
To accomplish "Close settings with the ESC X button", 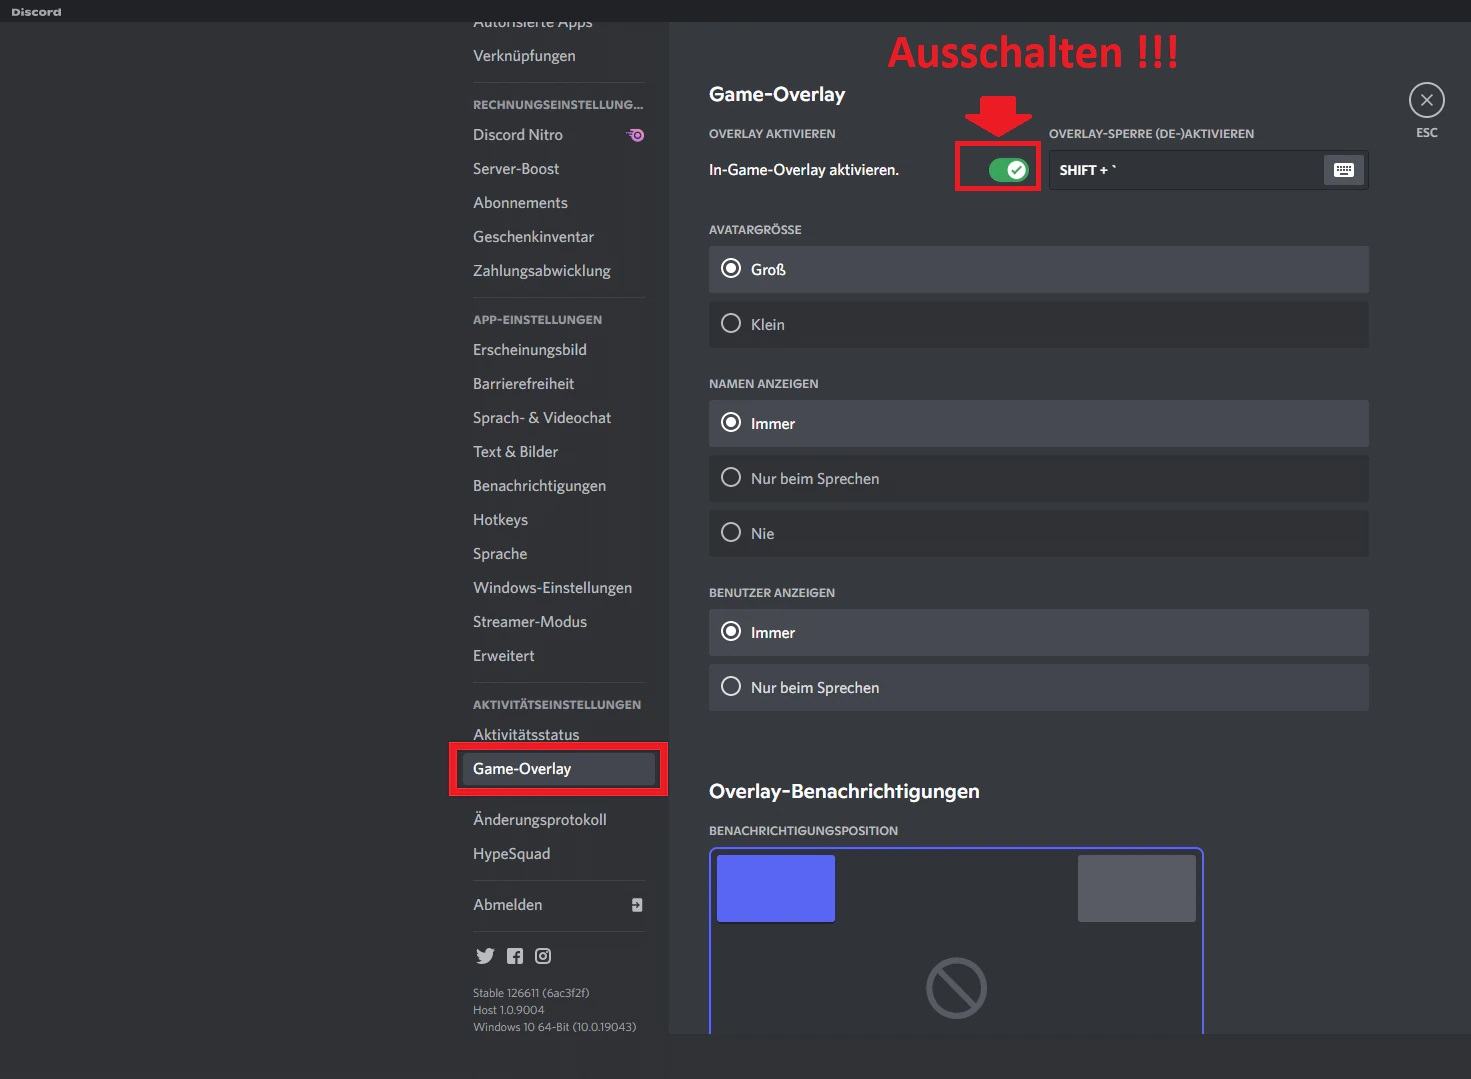I will 1426,100.
